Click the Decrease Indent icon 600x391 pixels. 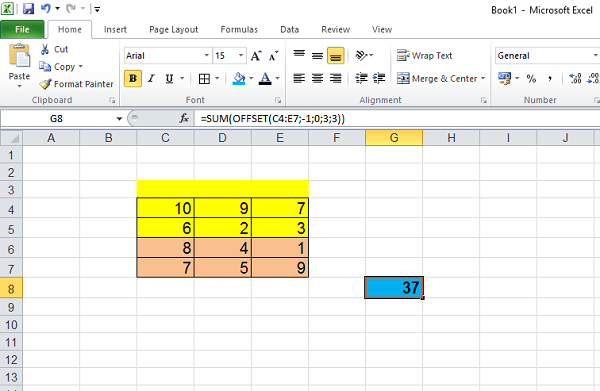(x=361, y=78)
